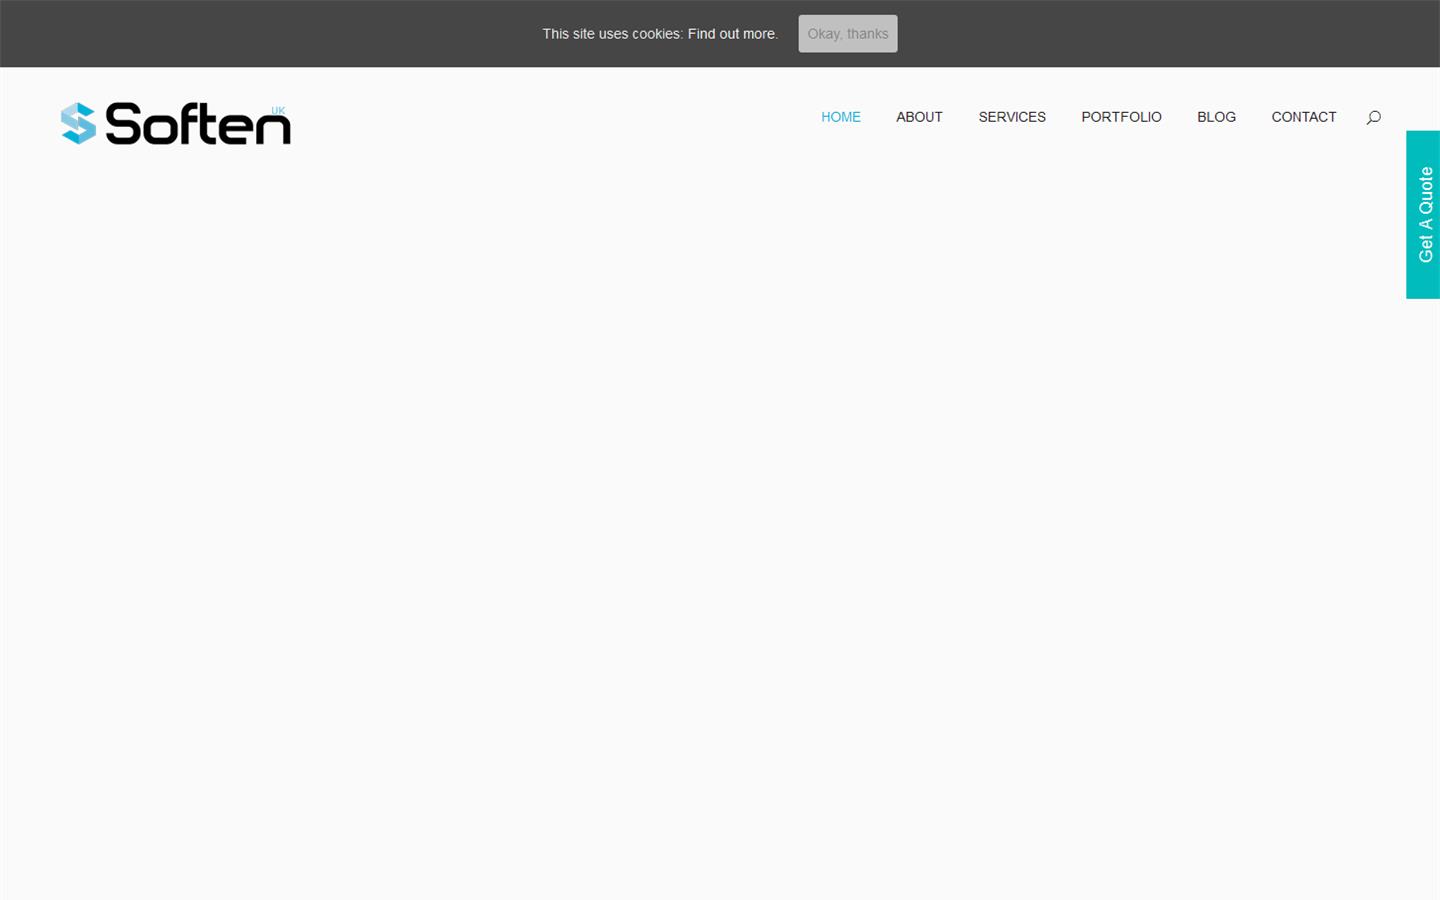Open the CONTACT page
This screenshot has height=900, width=1440.
(1303, 117)
